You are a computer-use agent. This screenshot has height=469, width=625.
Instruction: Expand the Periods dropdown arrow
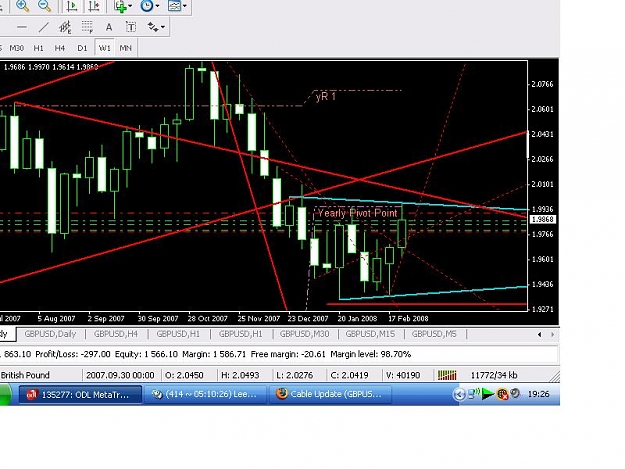coord(157,6)
